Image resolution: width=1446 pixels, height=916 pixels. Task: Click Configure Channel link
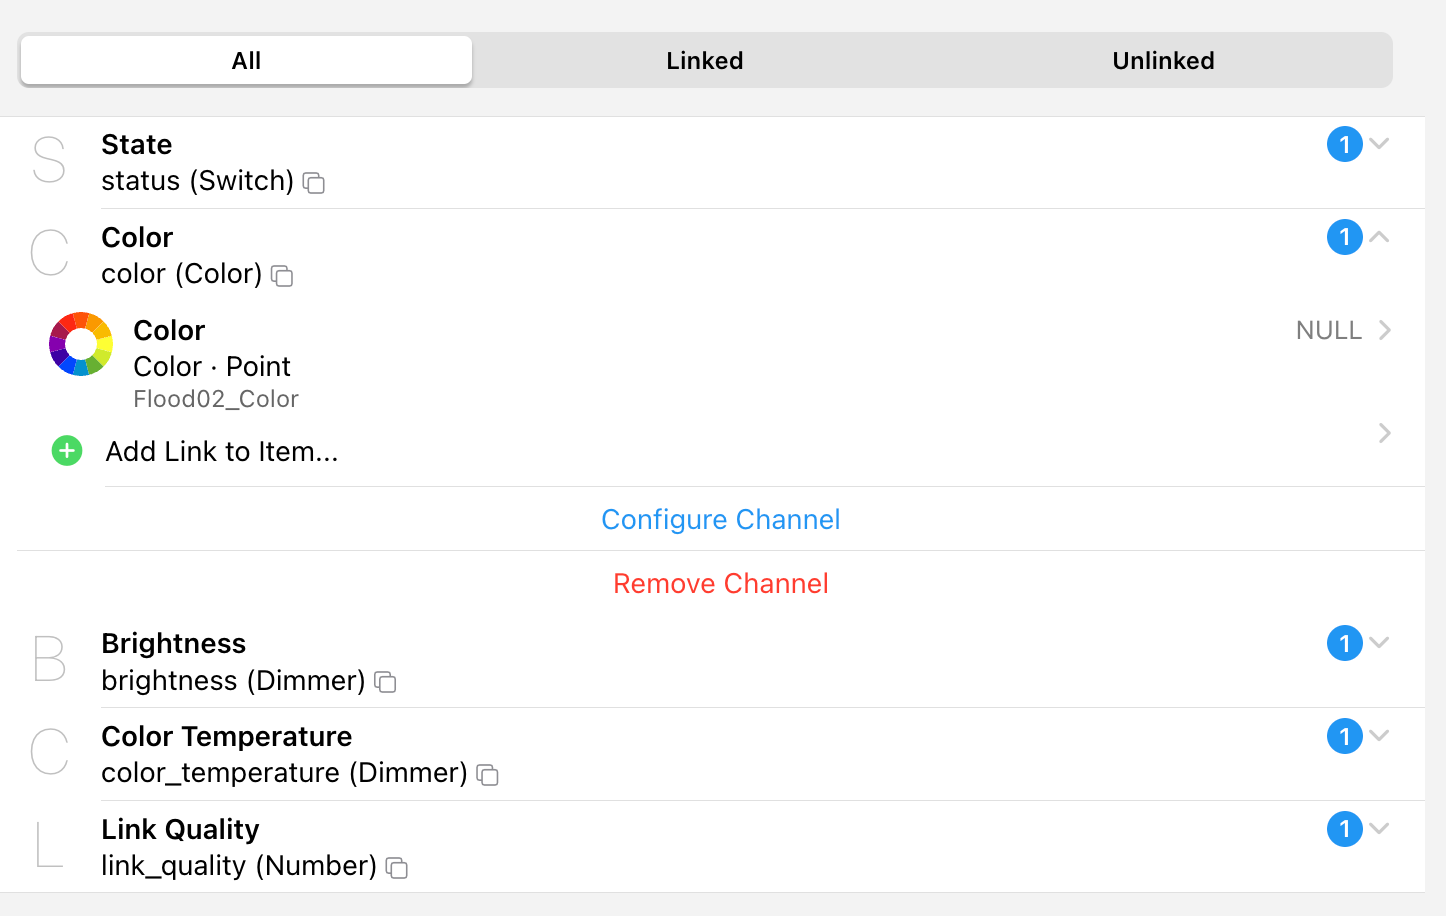pyautogui.click(x=720, y=520)
